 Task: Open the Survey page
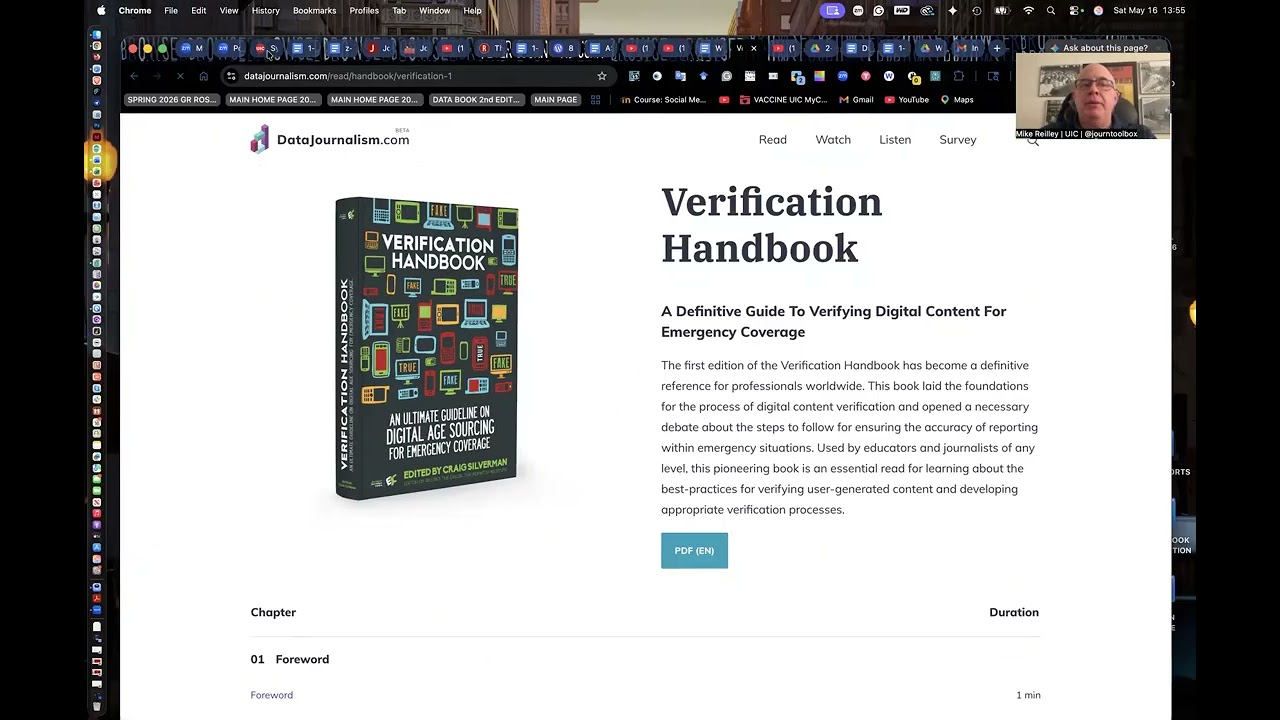(x=958, y=140)
